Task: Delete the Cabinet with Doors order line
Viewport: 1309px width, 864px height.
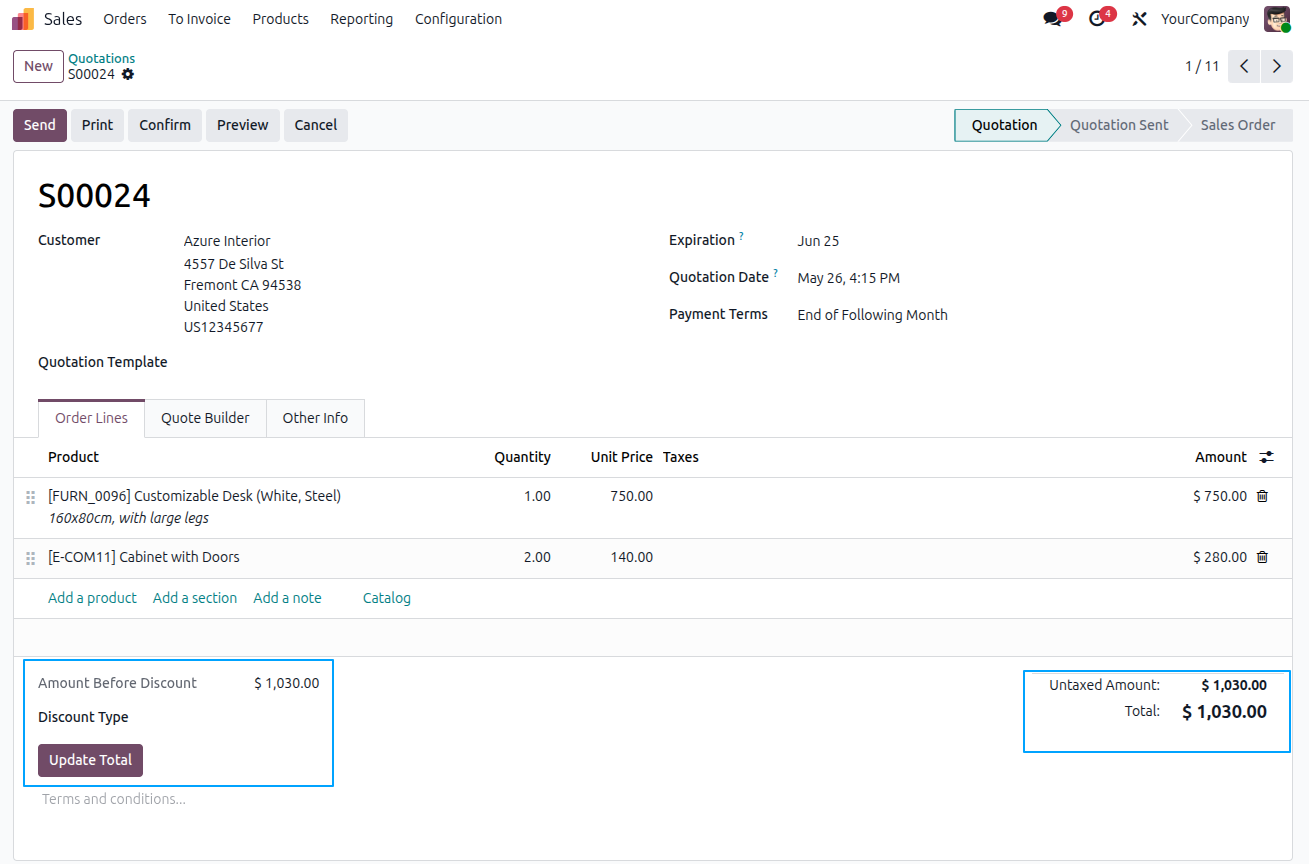Action: tap(1262, 557)
